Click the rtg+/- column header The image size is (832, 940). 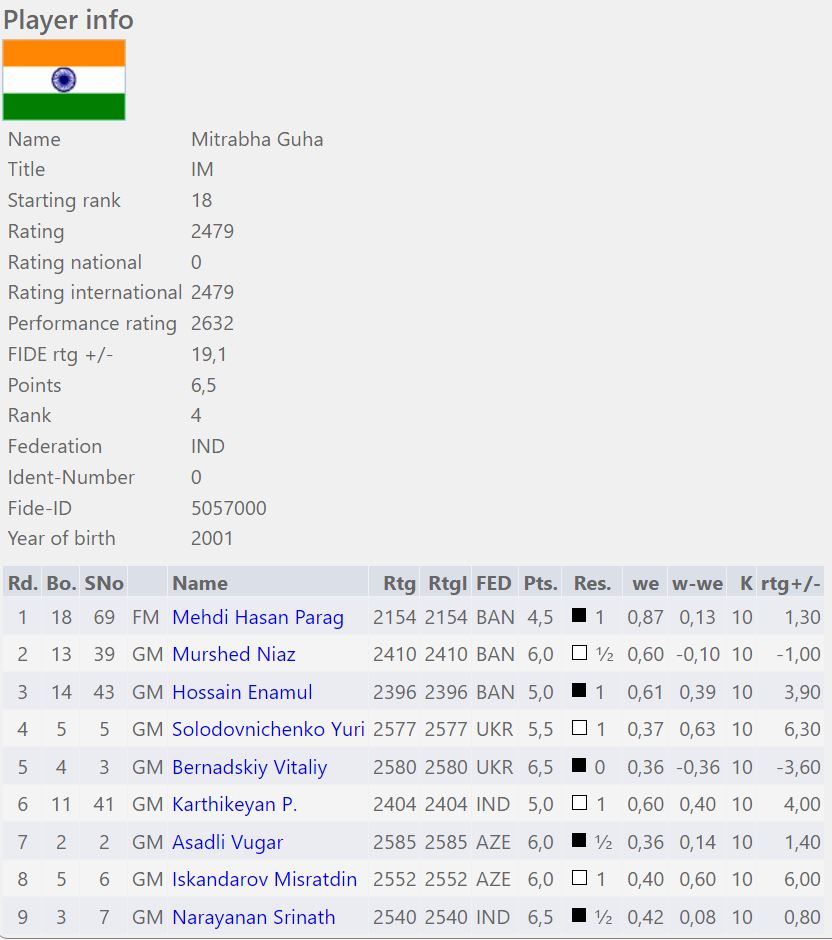[790, 583]
